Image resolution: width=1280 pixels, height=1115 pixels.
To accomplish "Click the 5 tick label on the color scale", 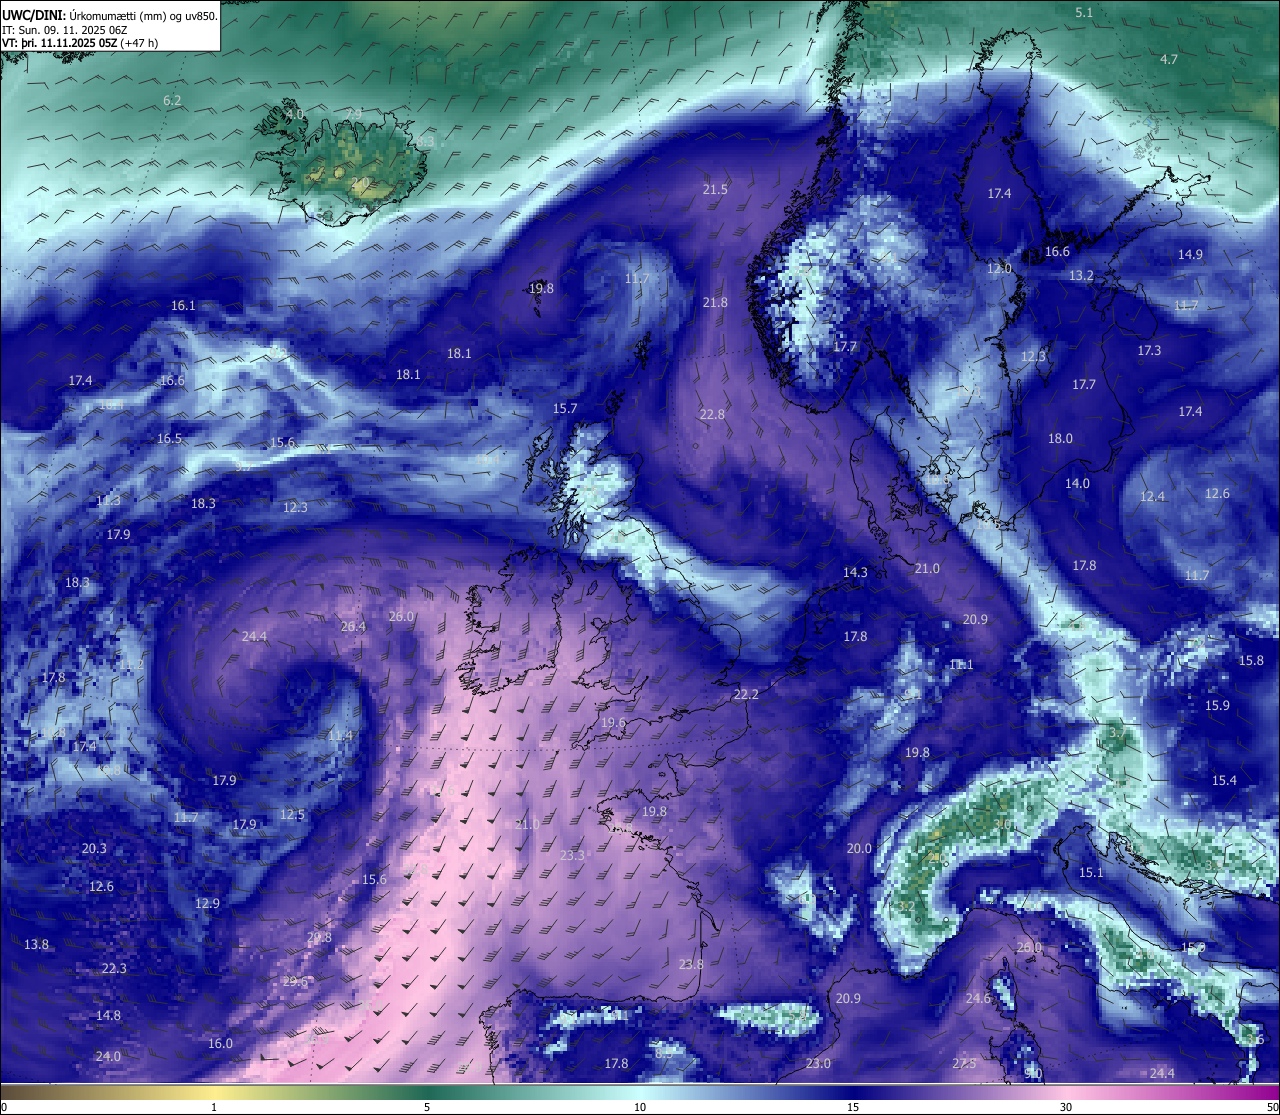I will tap(427, 1107).
